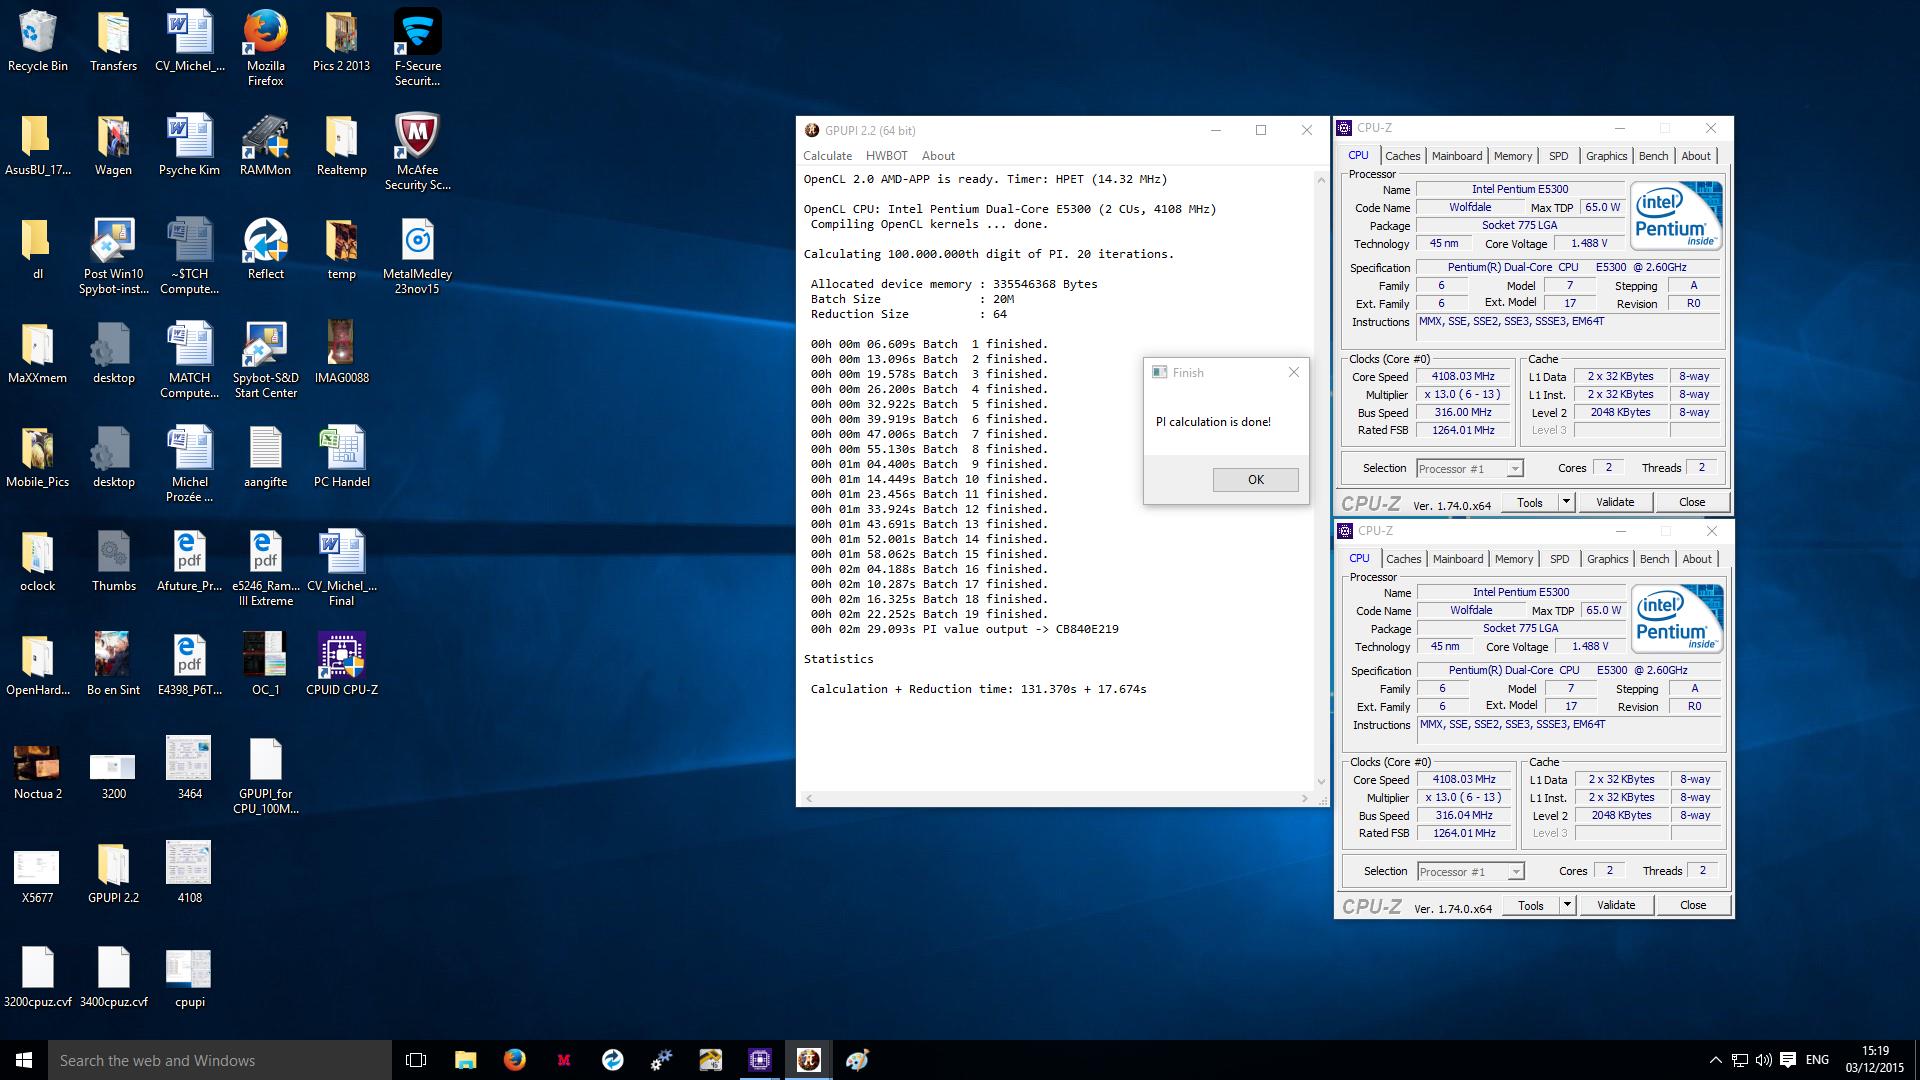Open About menu in GPUPI
This screenshot has height=1080, width=1920.
click(x=938, y=156)
